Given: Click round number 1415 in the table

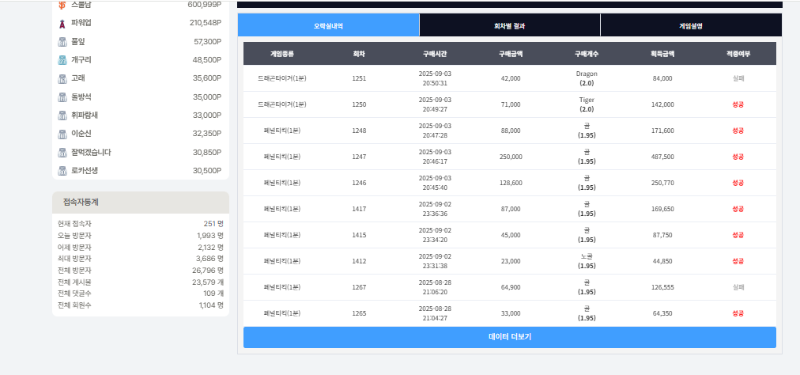Looking at the screenshot, I should tap(359, 235).
